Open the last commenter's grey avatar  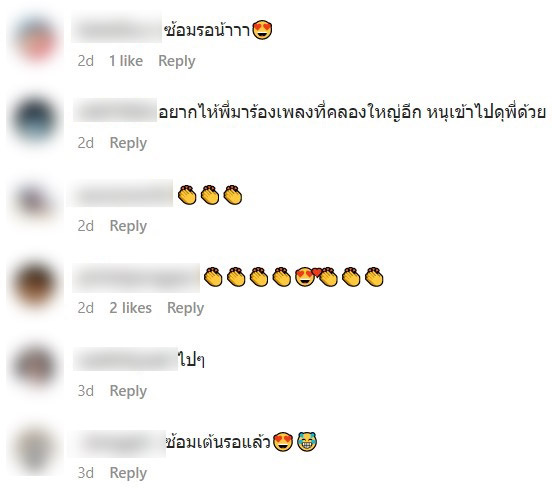pos(34,451)
